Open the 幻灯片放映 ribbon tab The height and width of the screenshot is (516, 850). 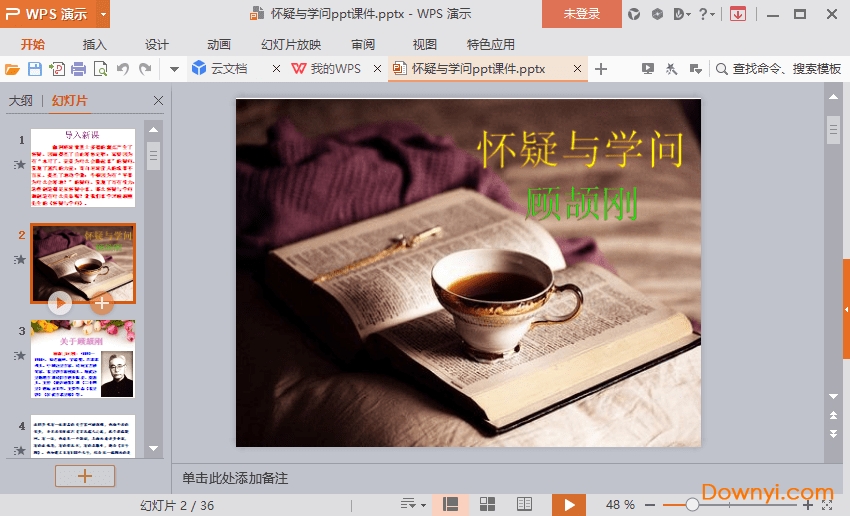[x=291, y=44]
